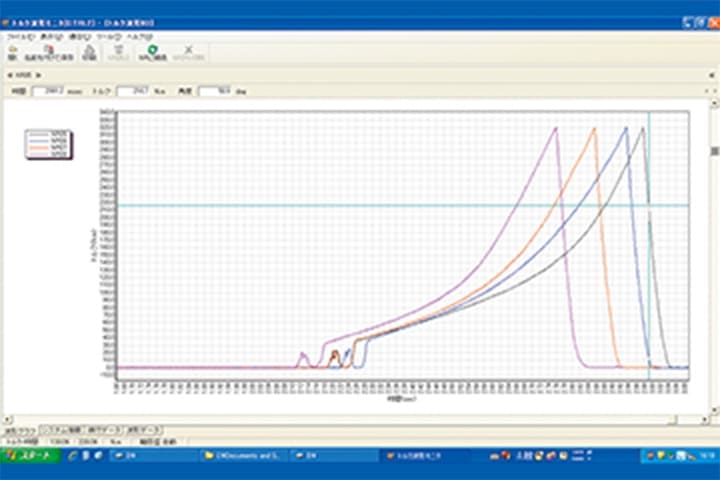
Task: Click the grayed-out X toolbar icon
Action: 190,52
